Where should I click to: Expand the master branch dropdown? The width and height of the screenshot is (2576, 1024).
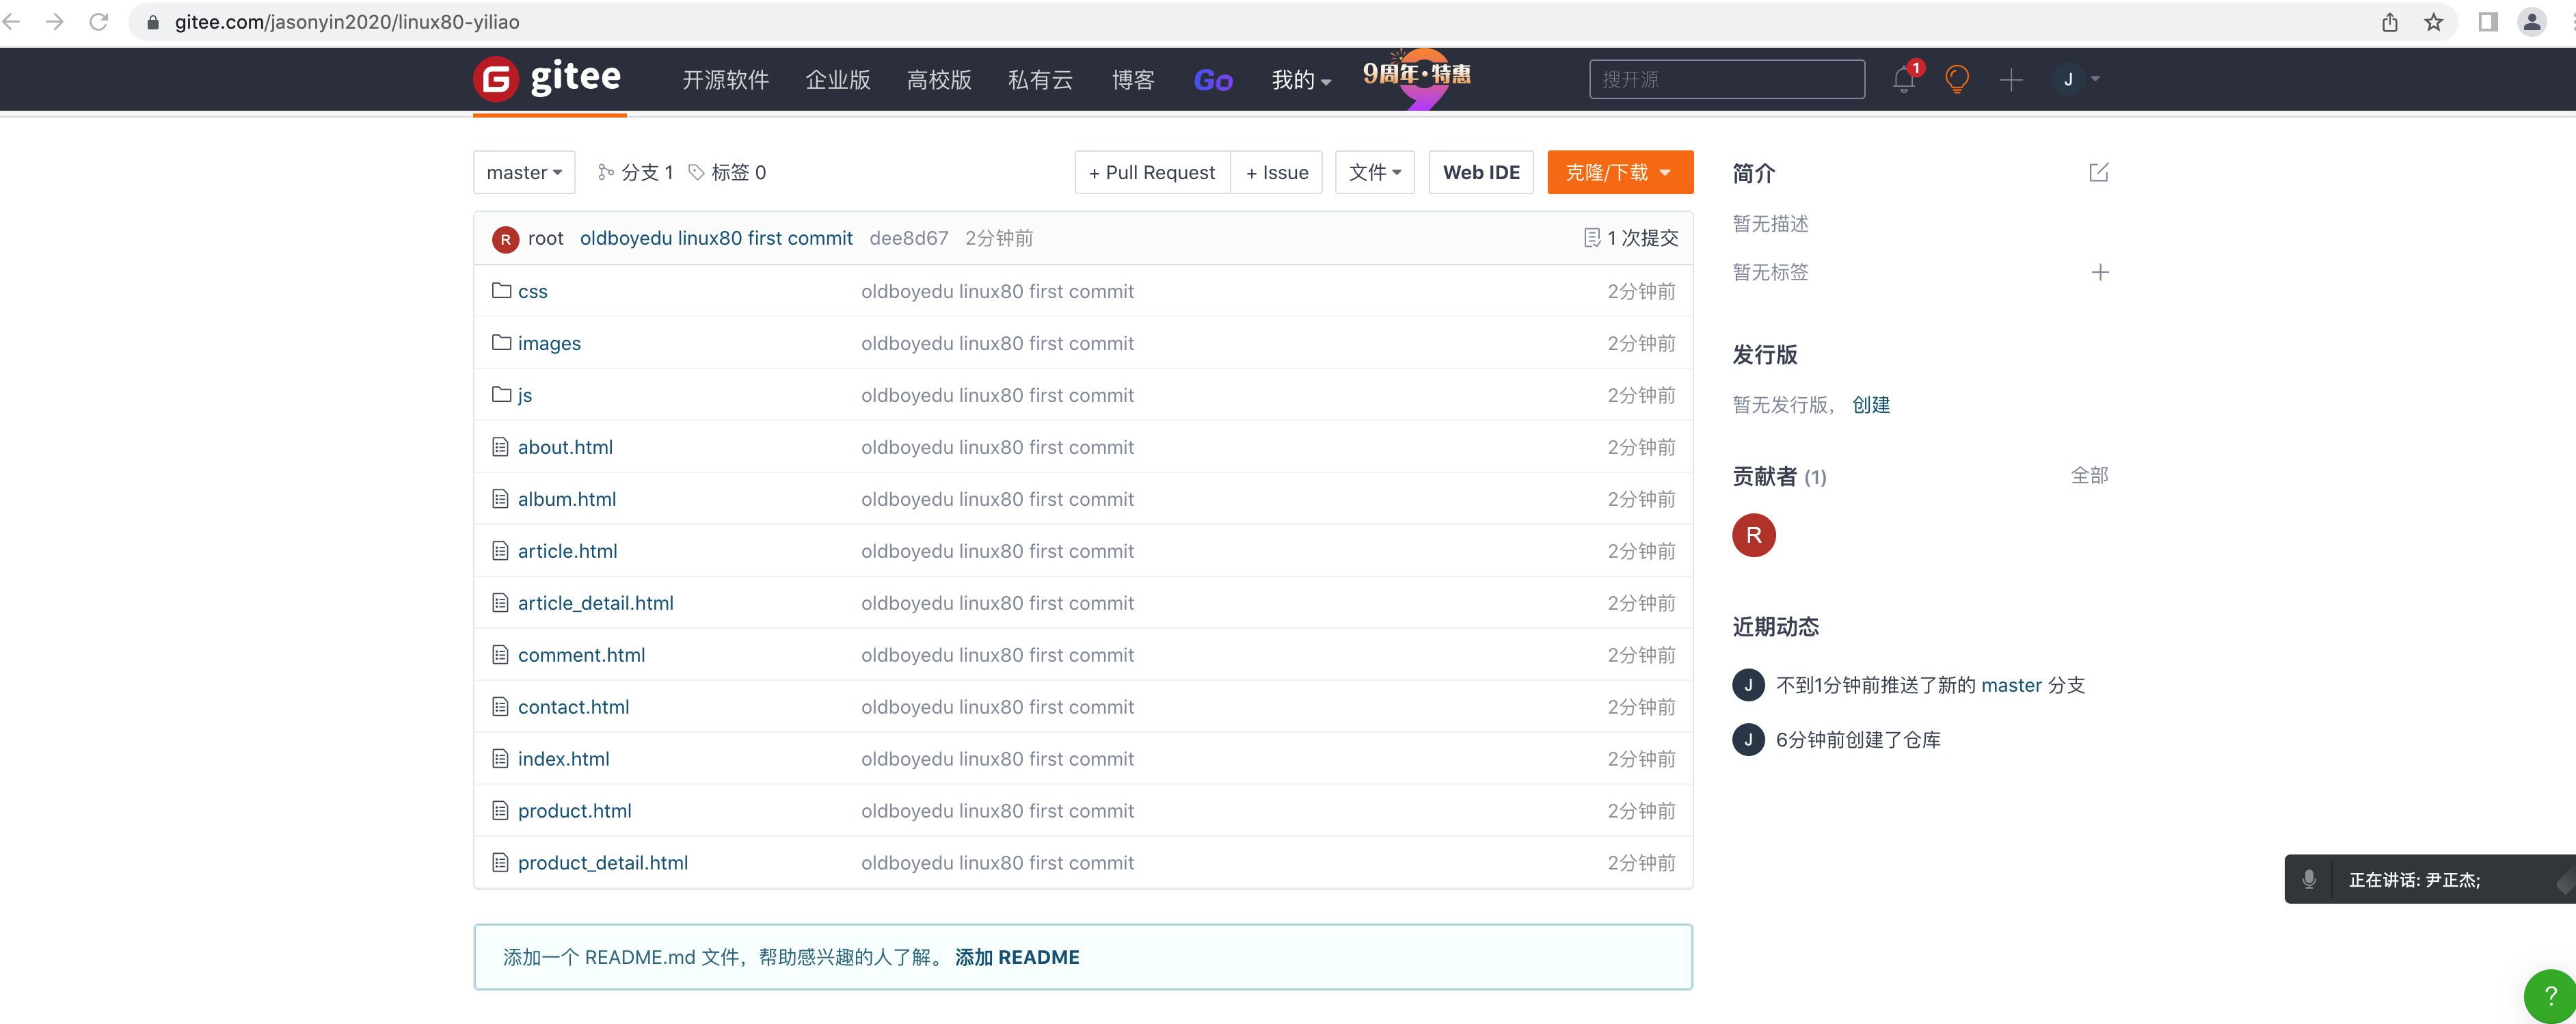524,172
